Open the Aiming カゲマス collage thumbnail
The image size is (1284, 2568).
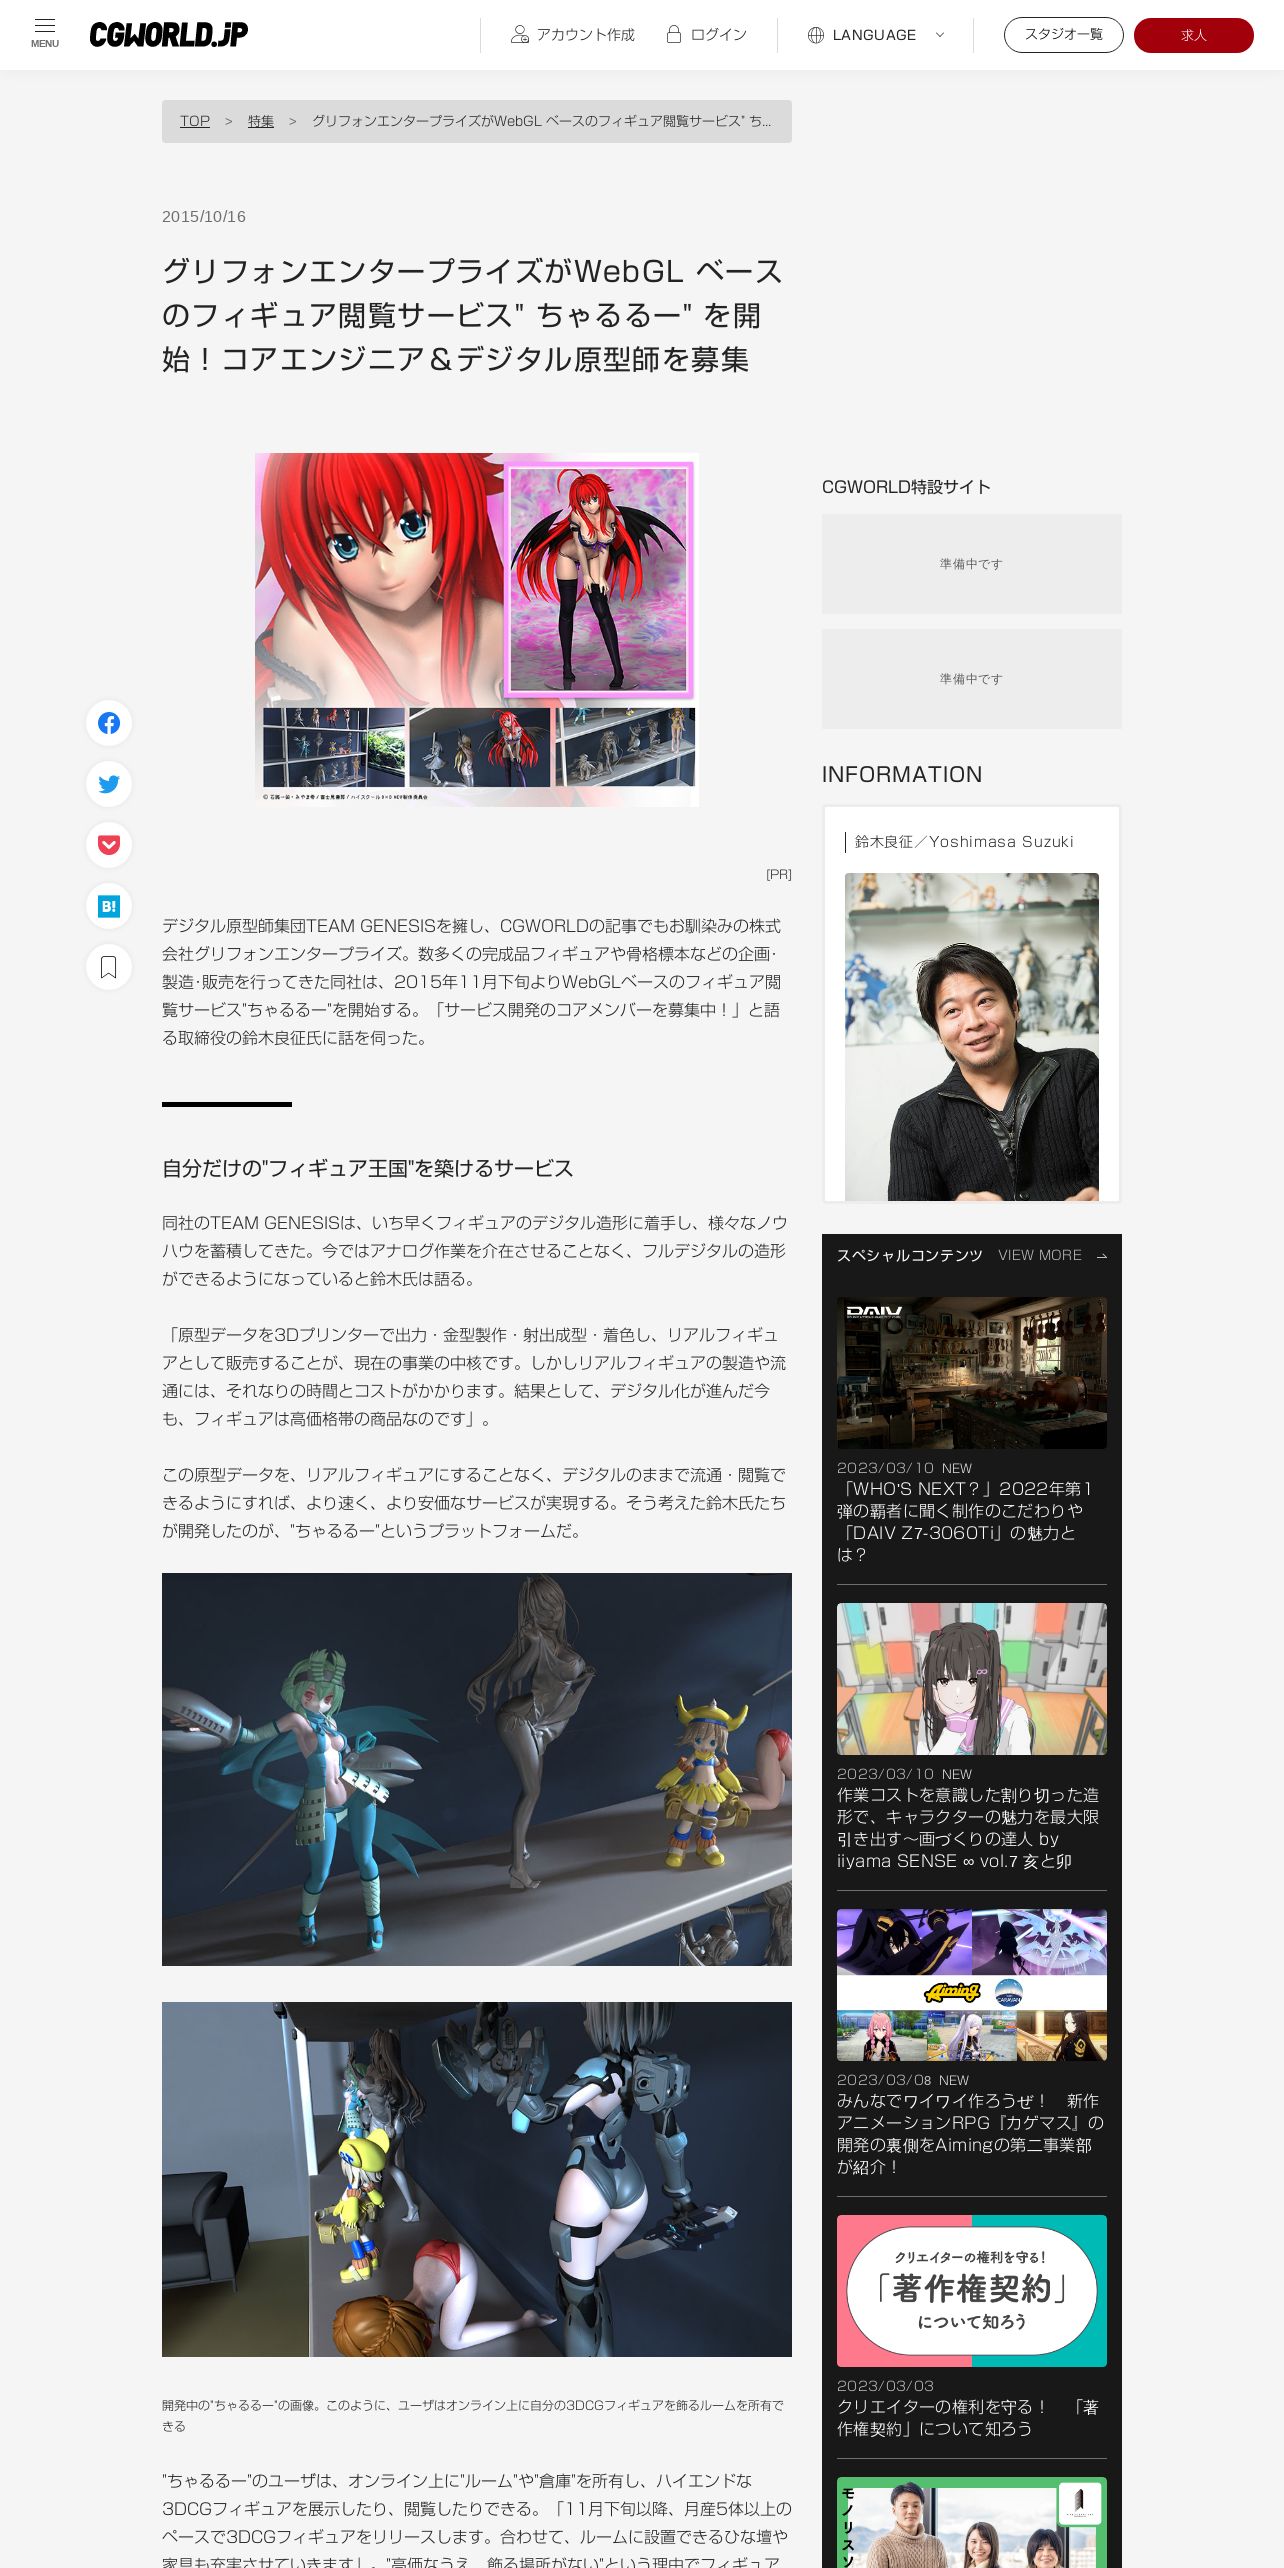tap(972, 1985)
